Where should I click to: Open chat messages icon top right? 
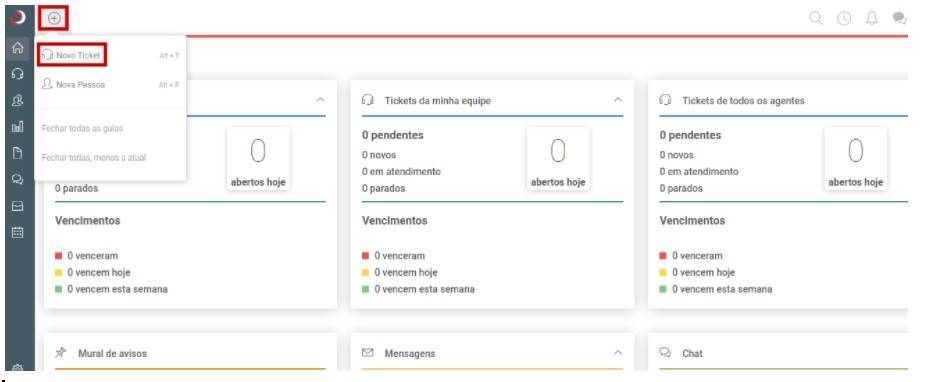click(899, 18)
